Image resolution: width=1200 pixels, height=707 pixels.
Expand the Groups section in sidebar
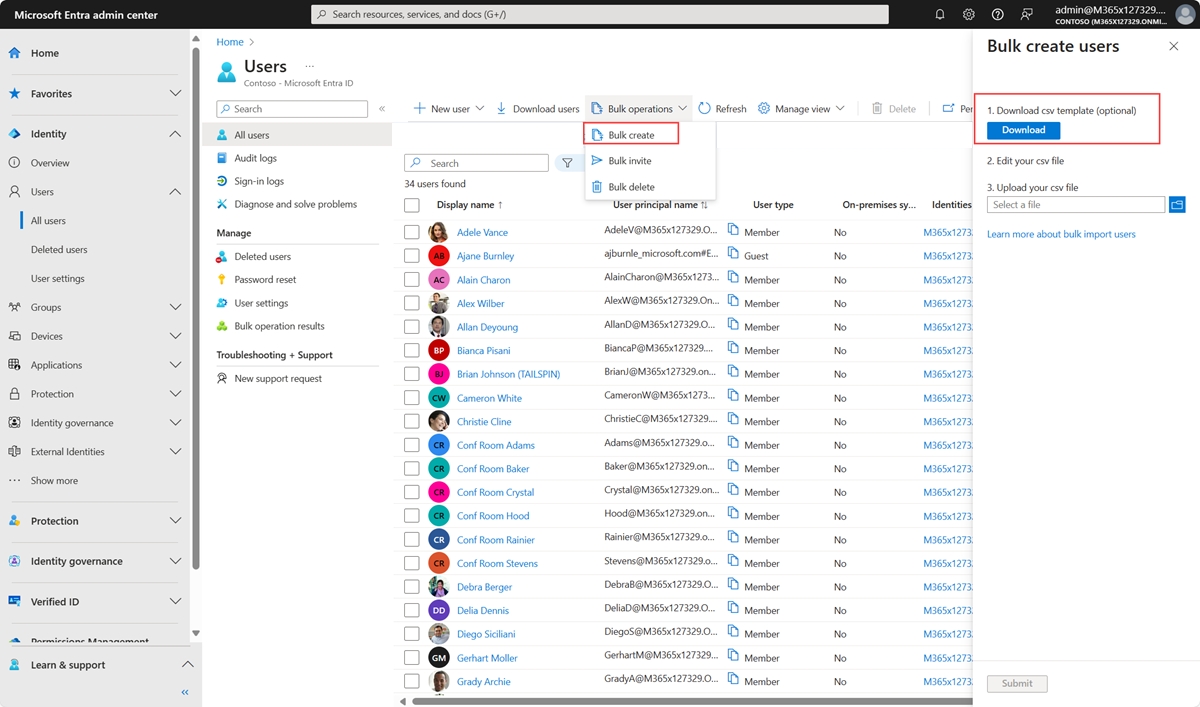click(x=175, y=307)
